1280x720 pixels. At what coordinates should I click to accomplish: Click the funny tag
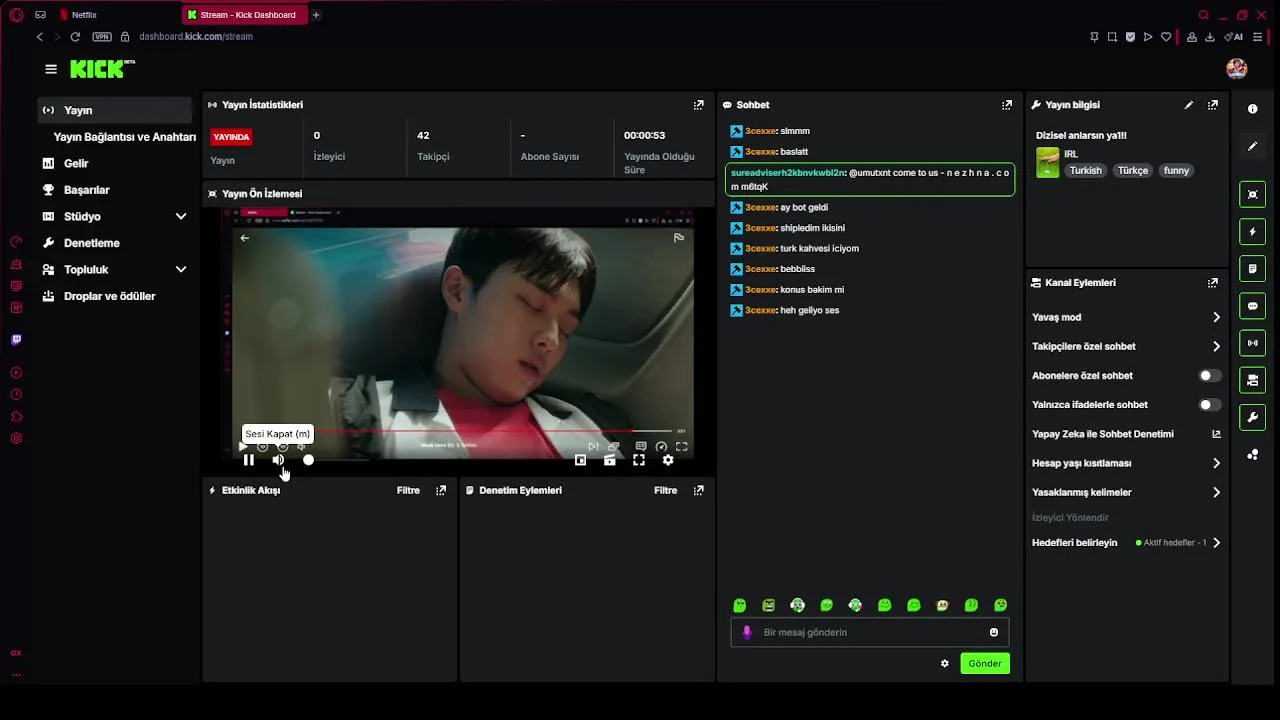coord(1176,171)
